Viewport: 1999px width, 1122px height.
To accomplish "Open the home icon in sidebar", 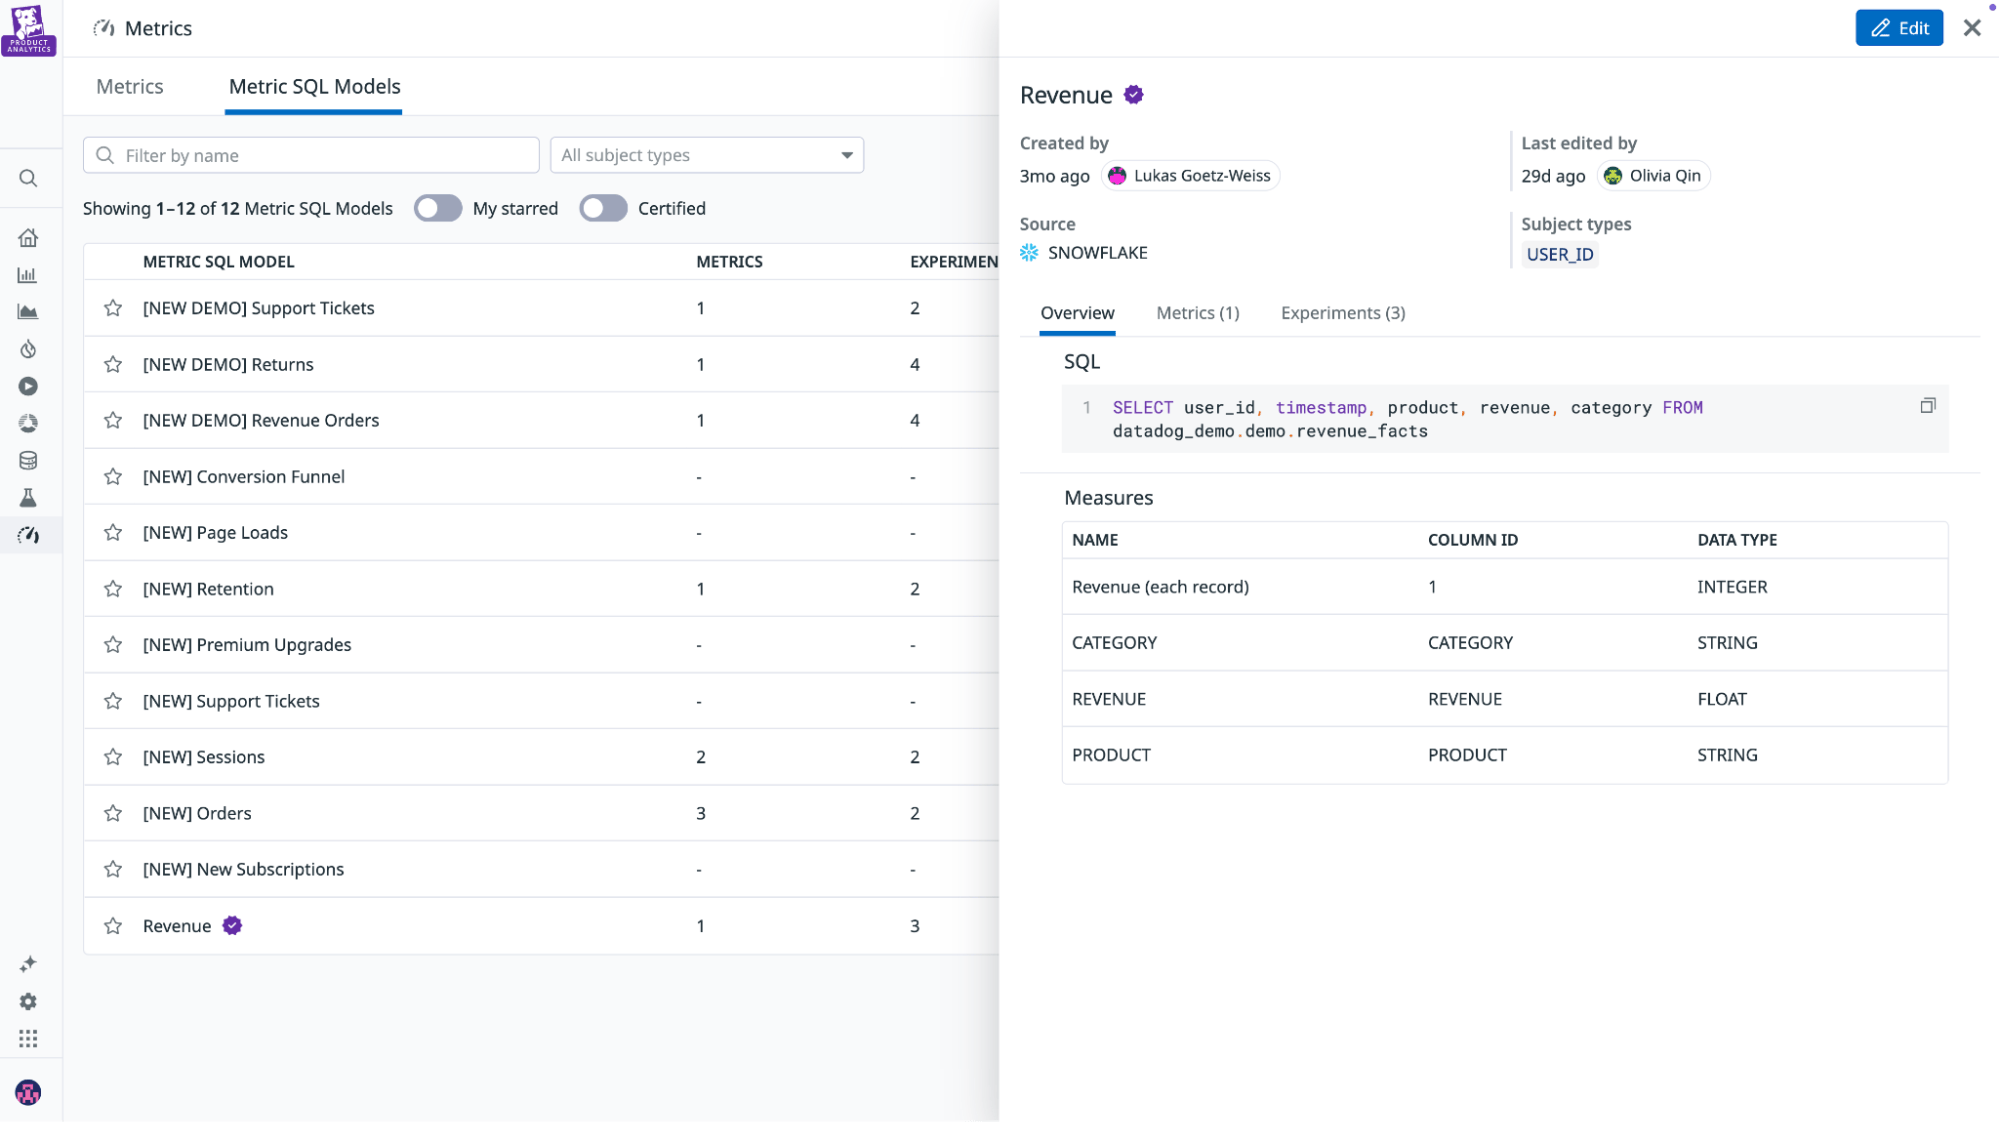I will (28, 238).
